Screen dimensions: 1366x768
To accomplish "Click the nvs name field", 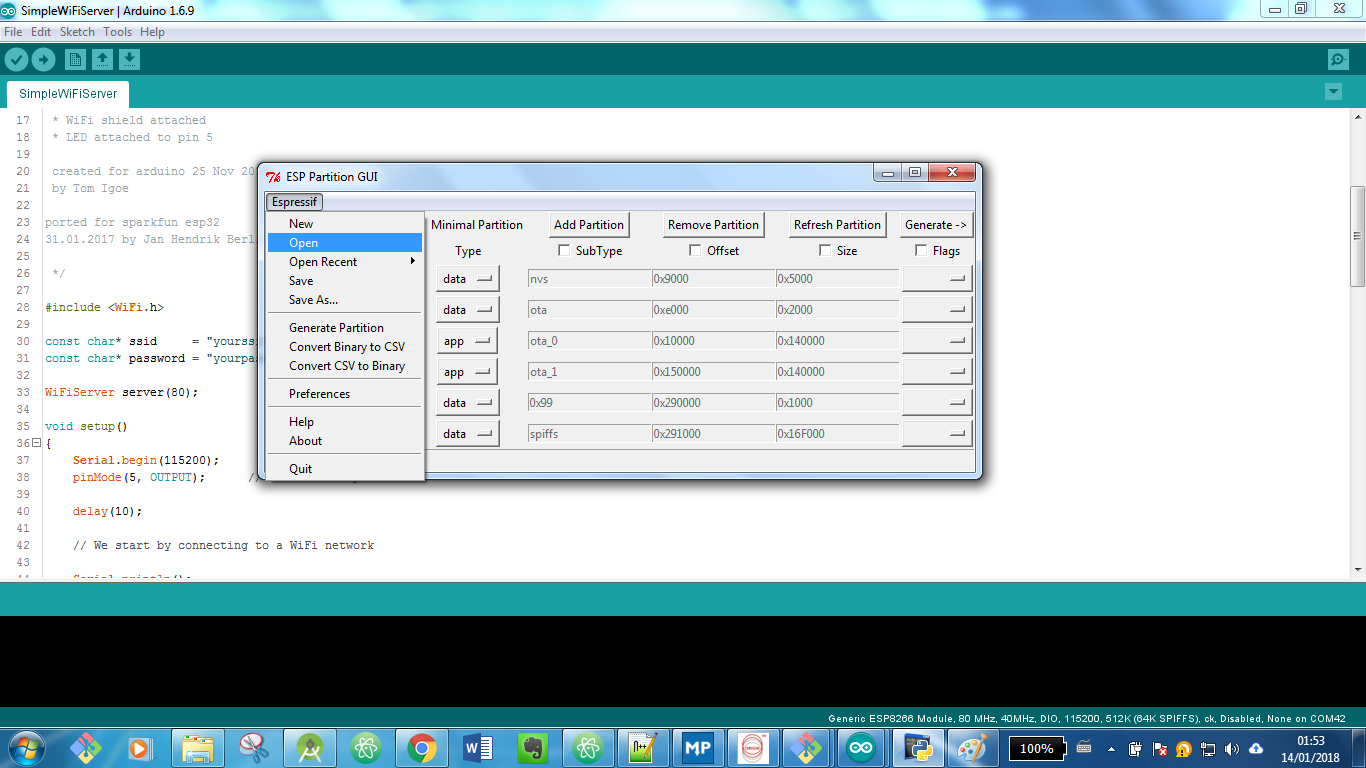I will point(589,279).
